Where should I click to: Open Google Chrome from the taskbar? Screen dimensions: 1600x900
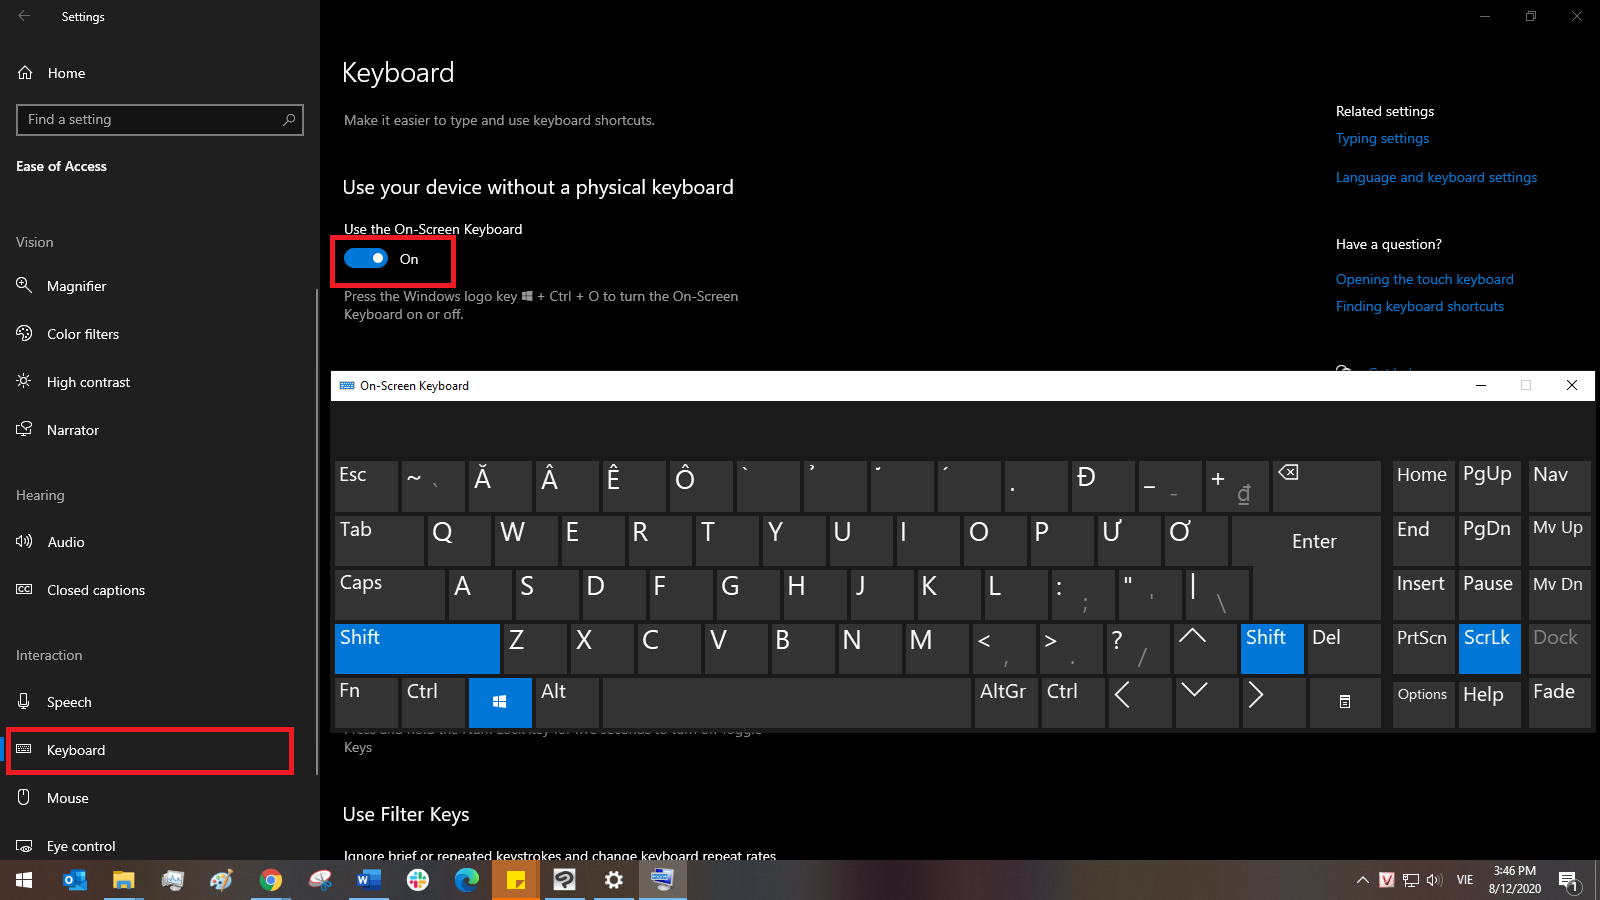click(270, 880)
